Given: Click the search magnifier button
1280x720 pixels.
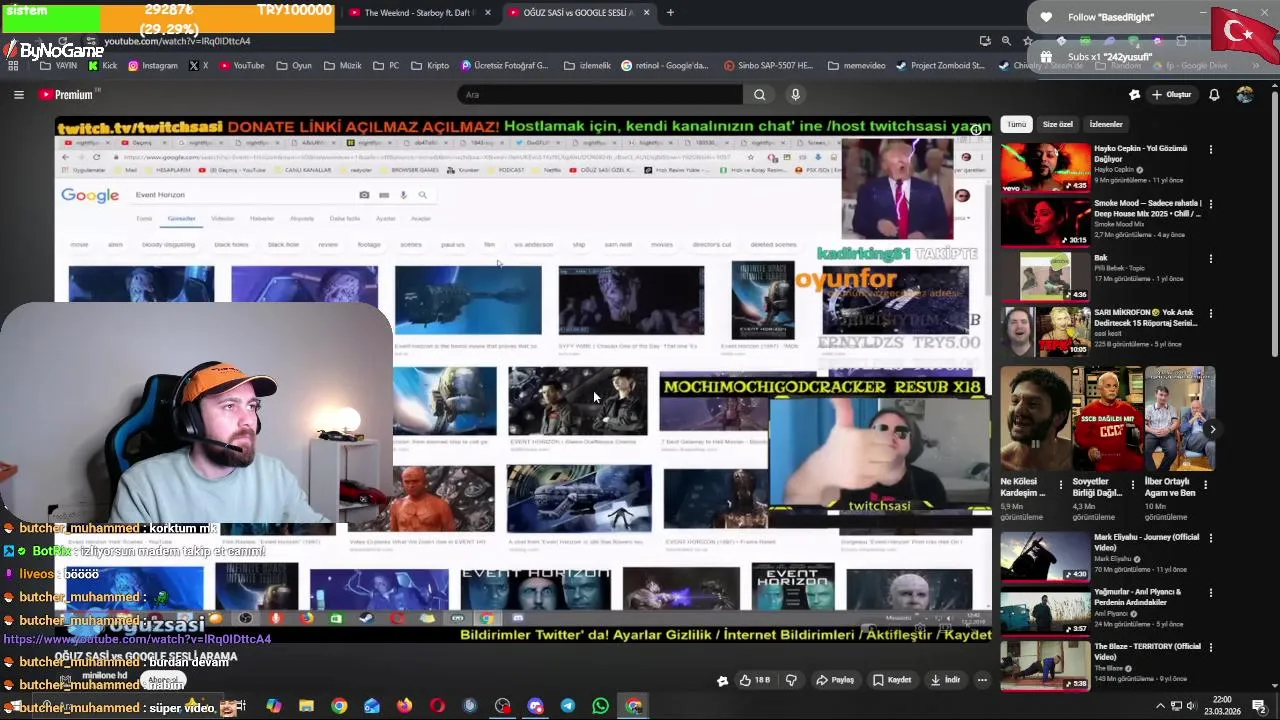Looking at the screenshot, I should (x=760, y=95).
